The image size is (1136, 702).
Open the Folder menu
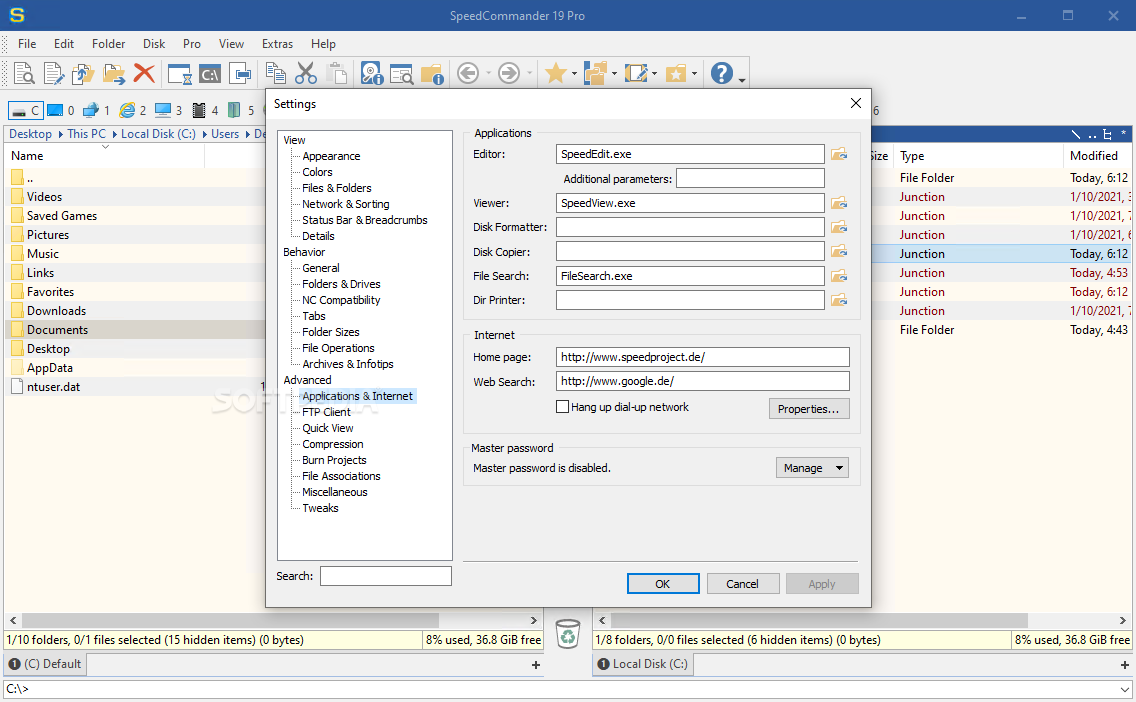(x=109, y=44)
